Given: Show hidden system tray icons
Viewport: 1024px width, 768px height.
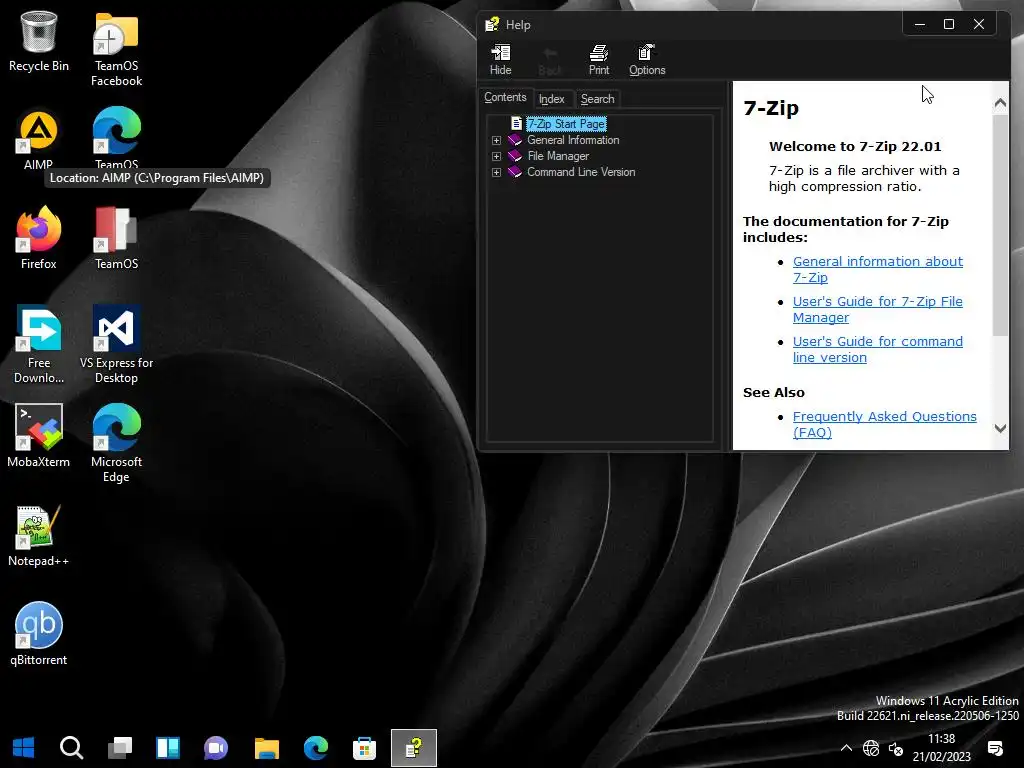Looking at the screenshot, I should (846, 748).
